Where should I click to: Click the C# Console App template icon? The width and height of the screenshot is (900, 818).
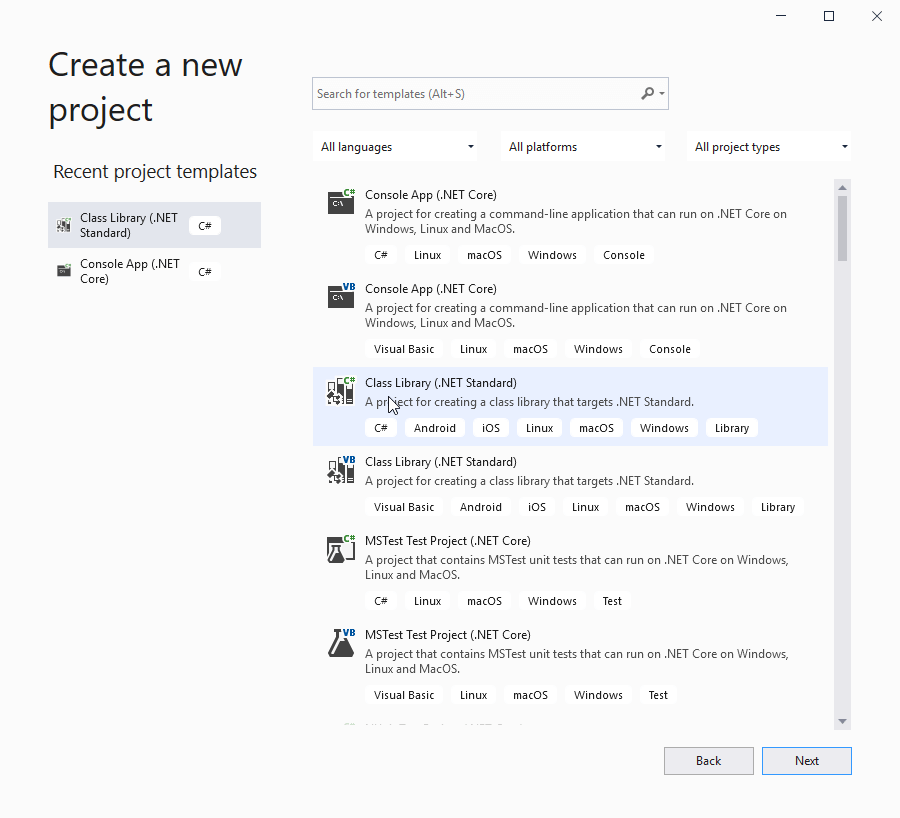[x=341, y=202]
